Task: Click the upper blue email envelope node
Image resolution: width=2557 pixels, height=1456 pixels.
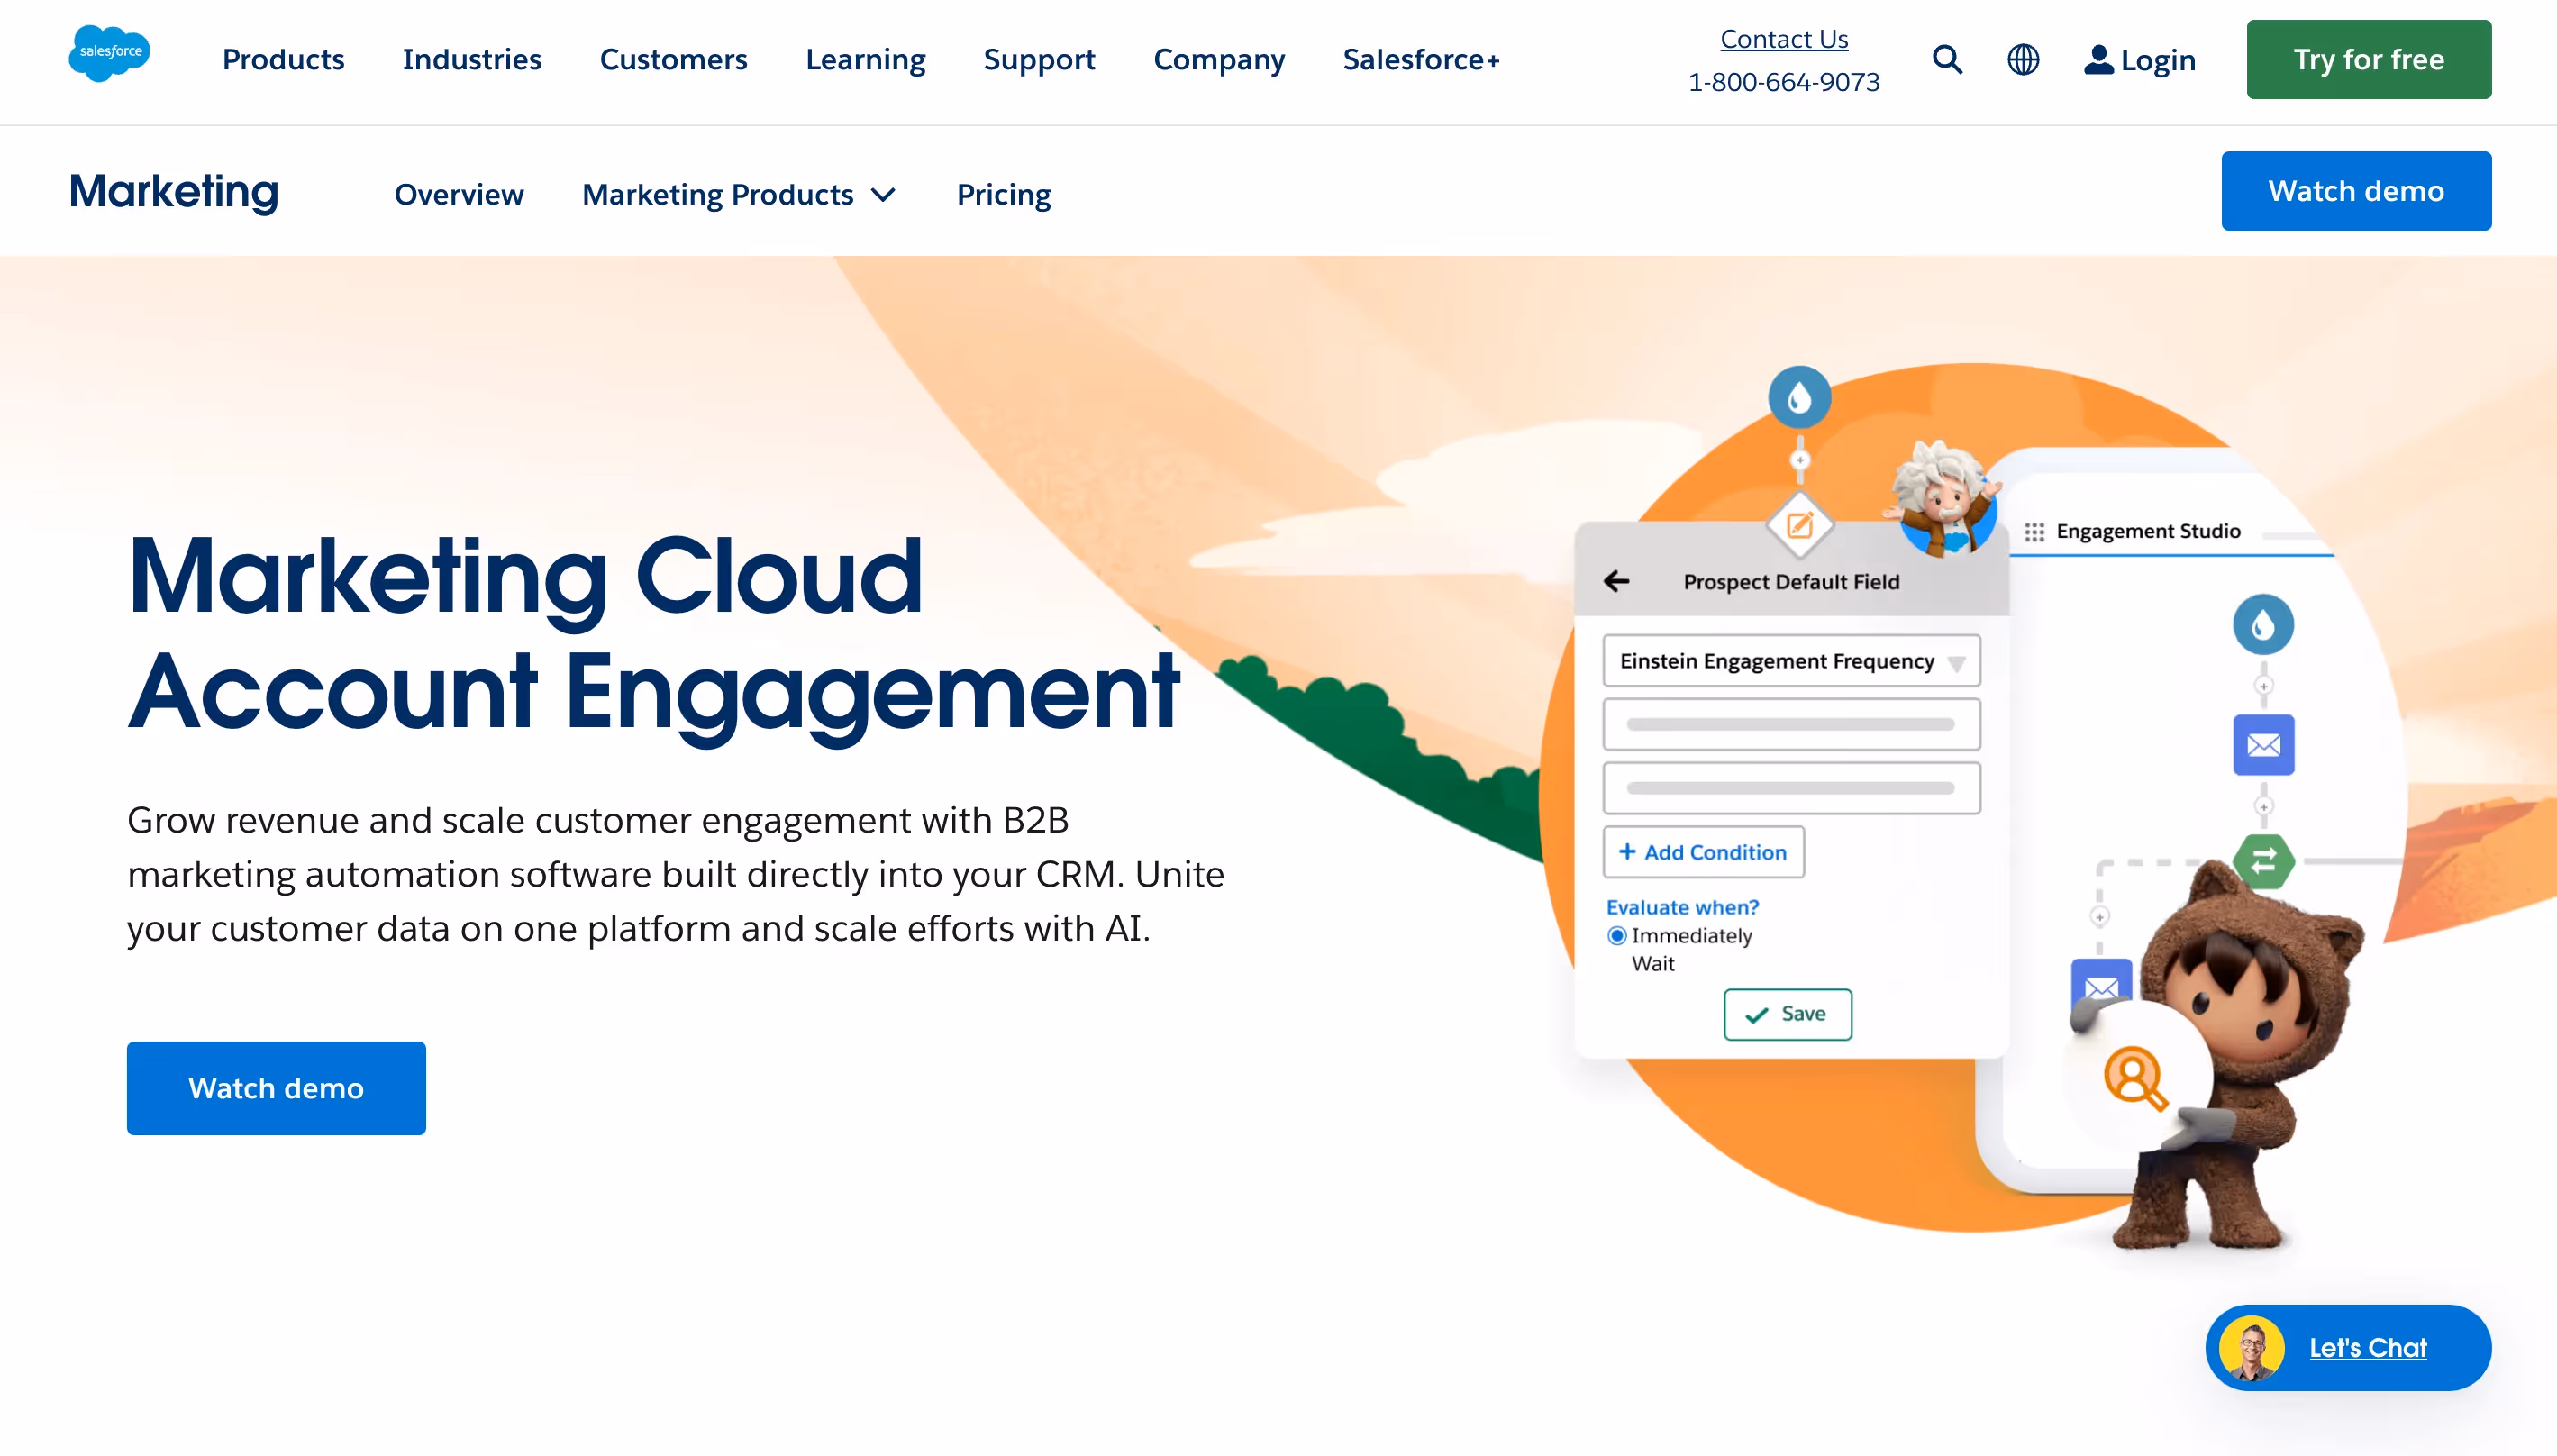Action: pos(2263,745)
